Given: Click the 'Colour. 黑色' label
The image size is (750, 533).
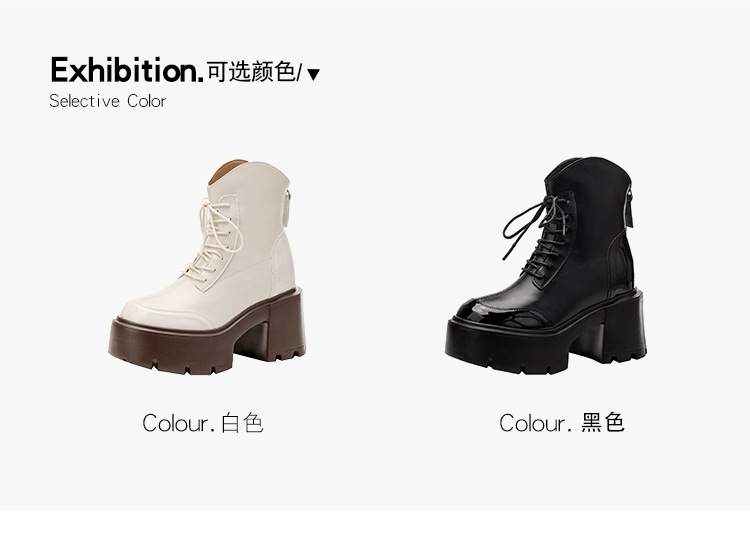Looking at the screenshot, I should (x=562, y=423).
